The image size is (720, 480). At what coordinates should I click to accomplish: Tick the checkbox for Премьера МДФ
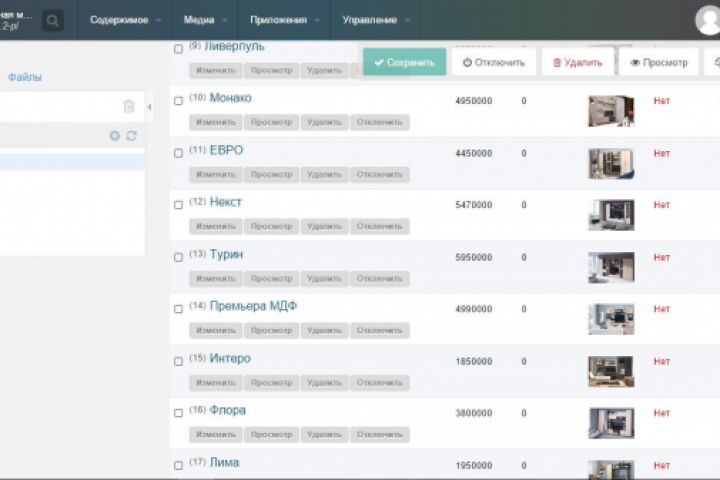tap(179, 309)
